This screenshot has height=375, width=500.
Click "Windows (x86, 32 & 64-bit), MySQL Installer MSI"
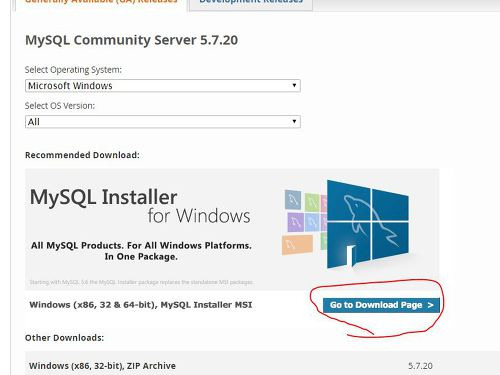(x=141, y=305)
